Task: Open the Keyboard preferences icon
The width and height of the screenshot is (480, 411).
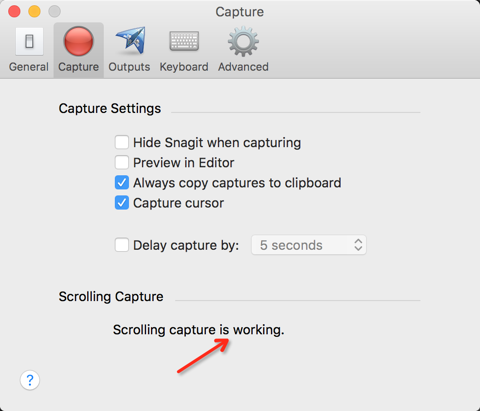Action: (x=184, y=41)
